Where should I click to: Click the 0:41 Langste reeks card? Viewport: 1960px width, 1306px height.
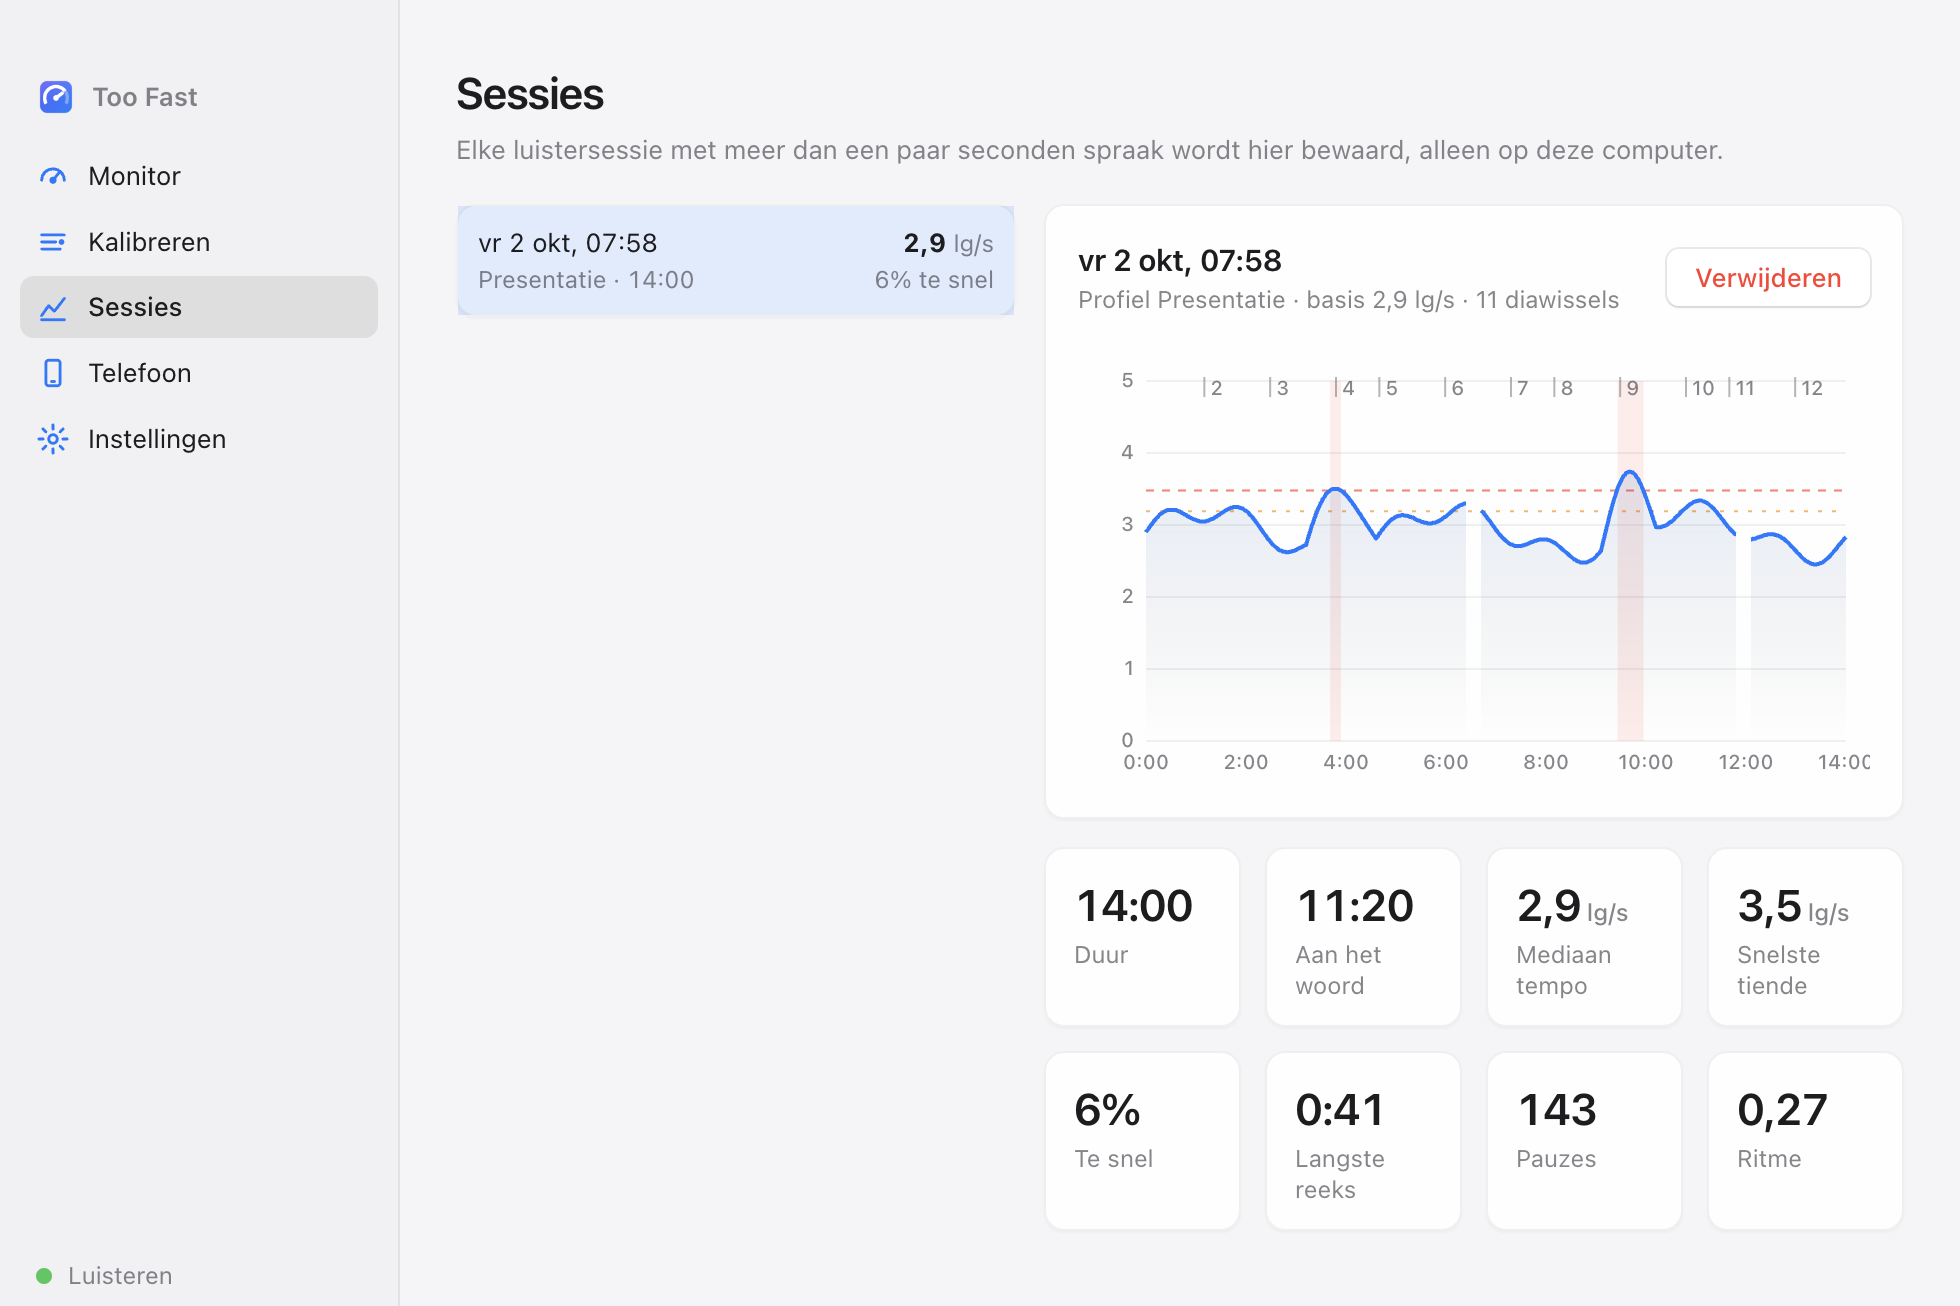[x=1363, y=1141]
